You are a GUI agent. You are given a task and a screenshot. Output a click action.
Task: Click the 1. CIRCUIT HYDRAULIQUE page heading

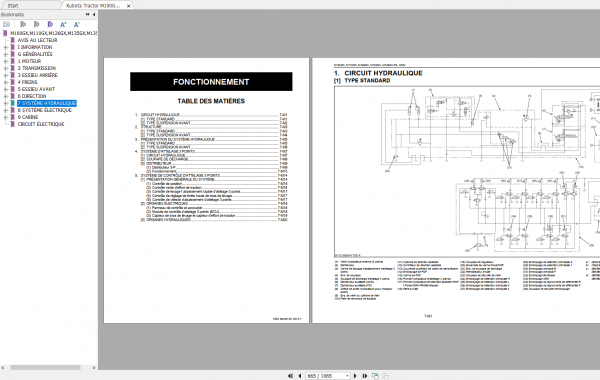(378, 73)
